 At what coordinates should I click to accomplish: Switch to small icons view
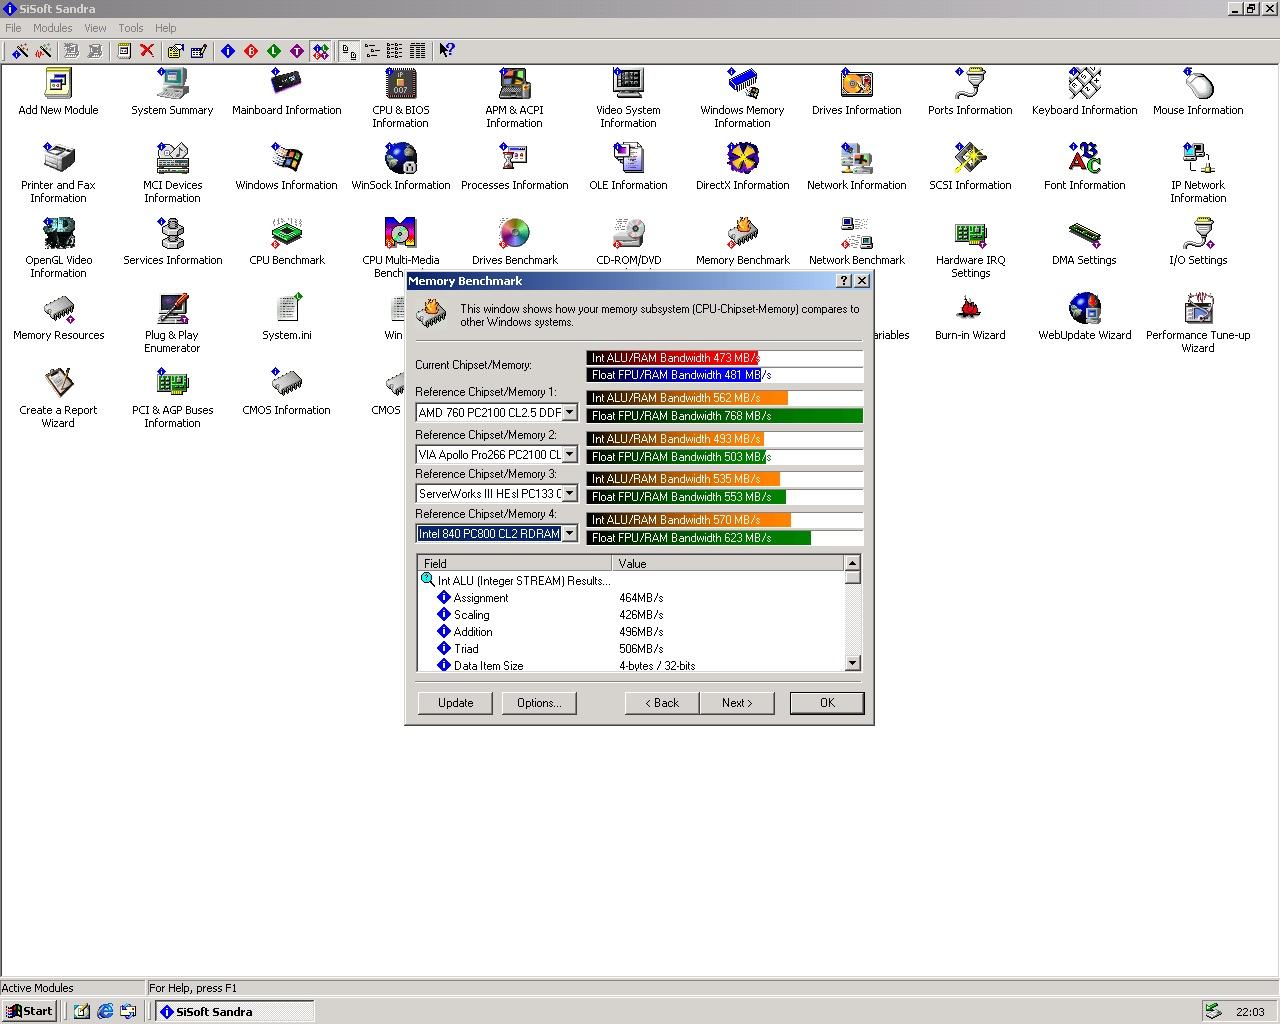click(372, 50)
